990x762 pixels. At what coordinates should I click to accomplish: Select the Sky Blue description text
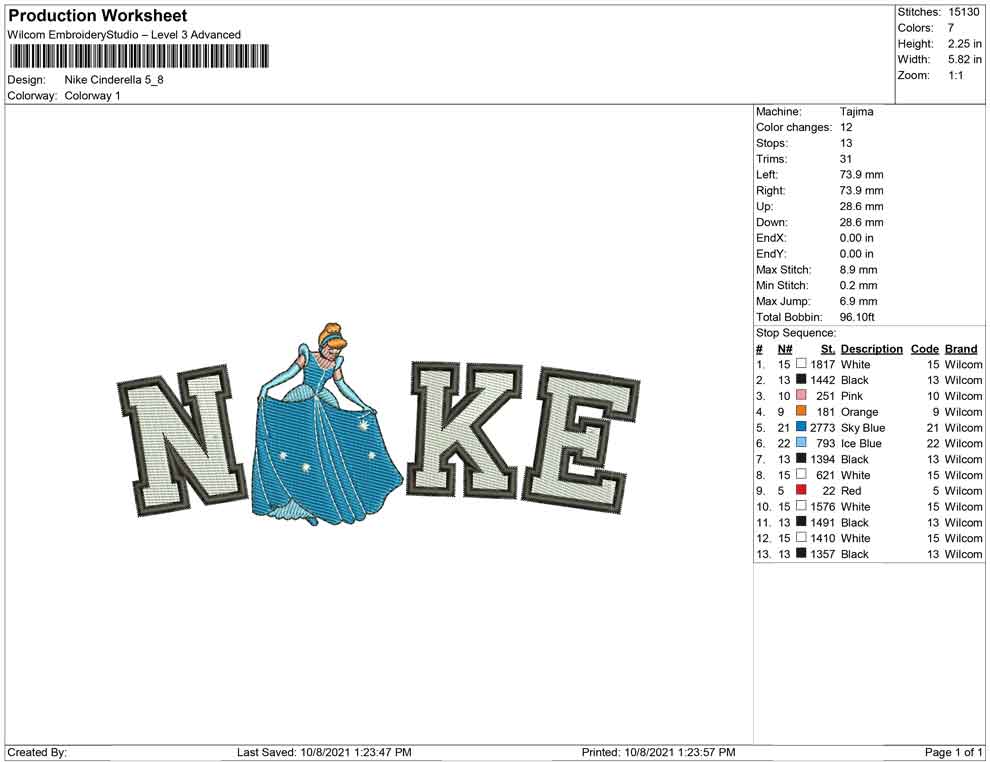[x=862, y=428]
